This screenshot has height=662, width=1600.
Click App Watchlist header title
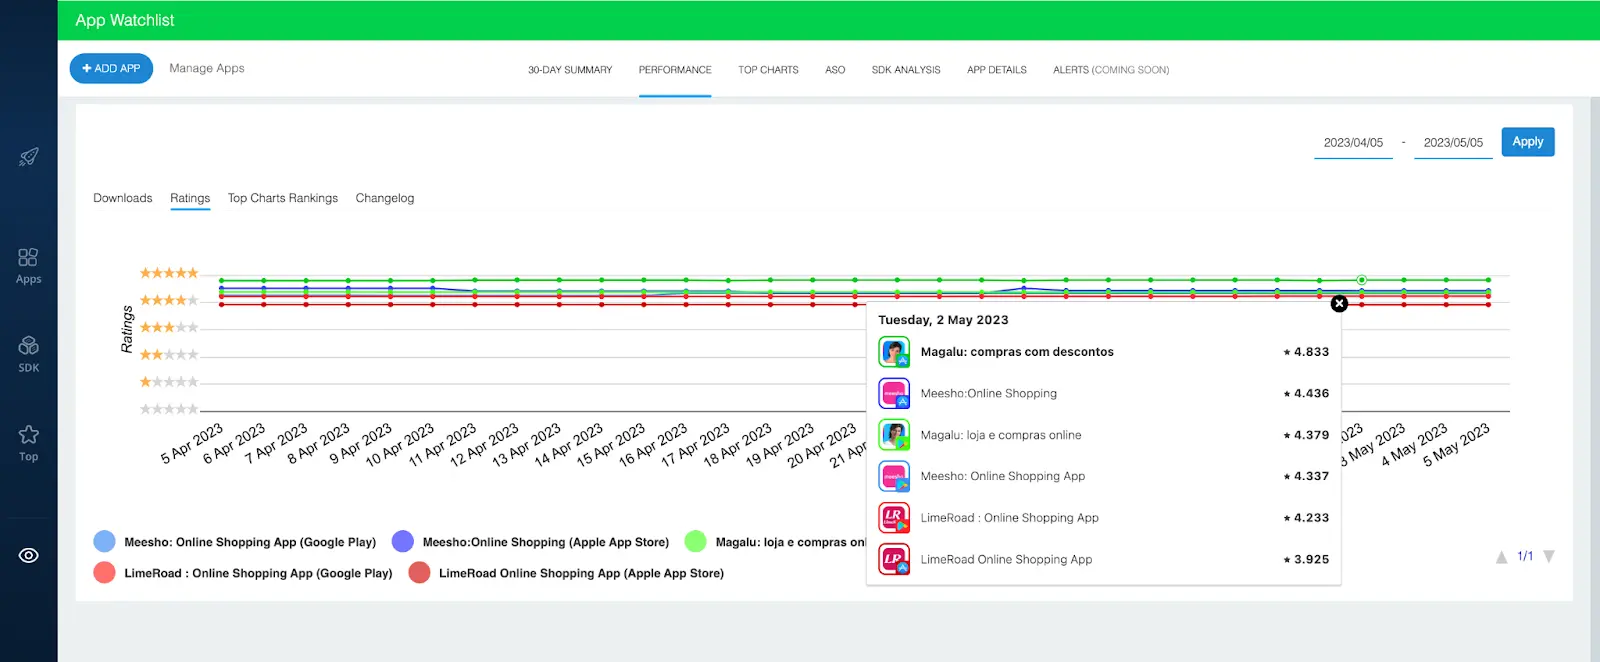pyautogui.click(x=125, y=20)
